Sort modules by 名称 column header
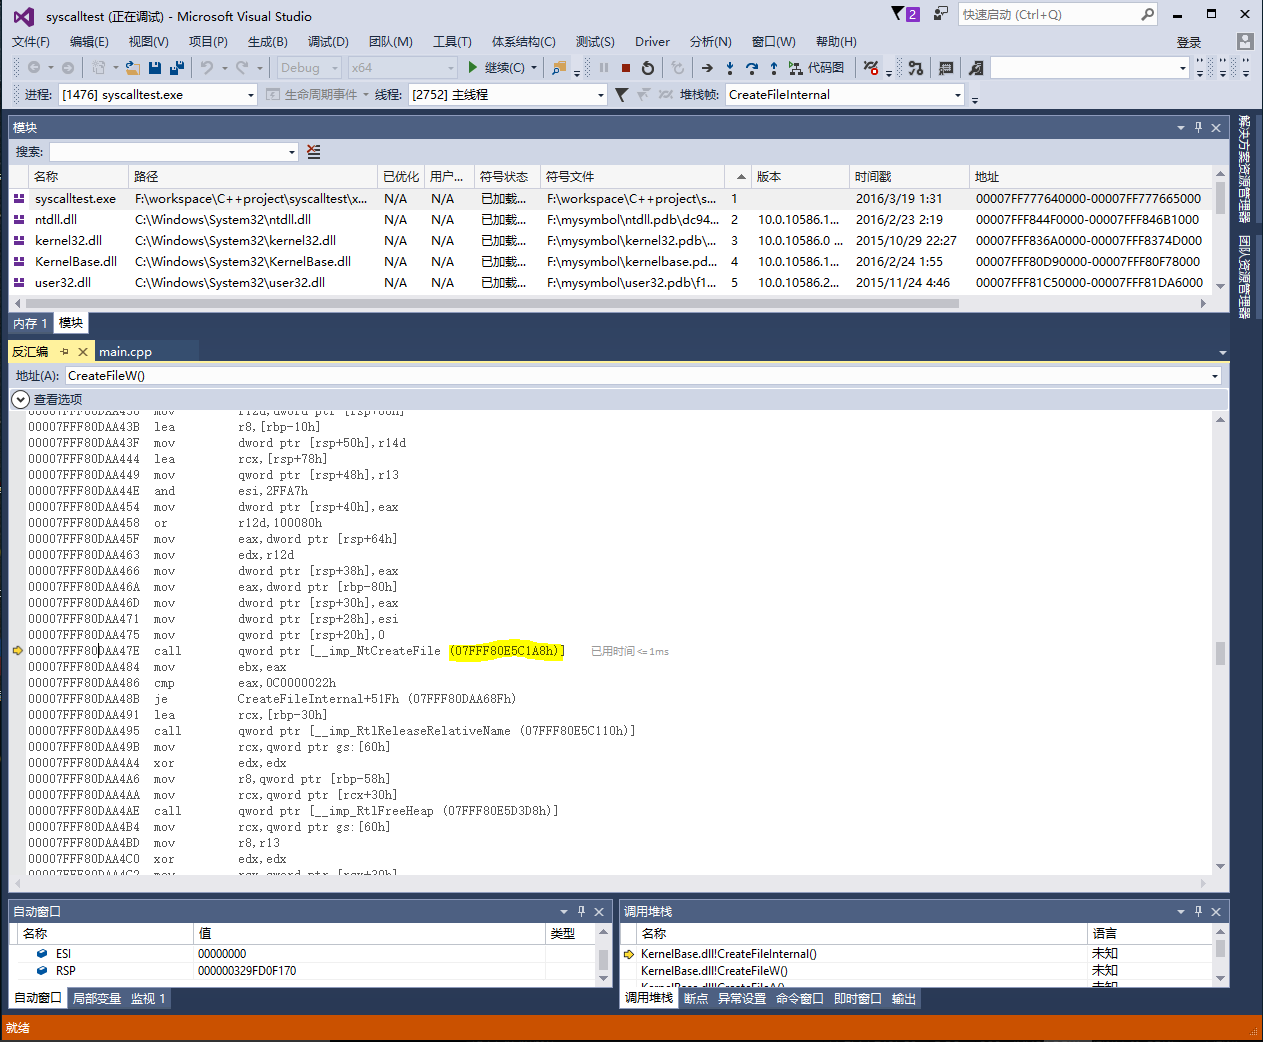Image resolution: width=1263 pixels, height=1042 pixels. click(x=80, y=176)
